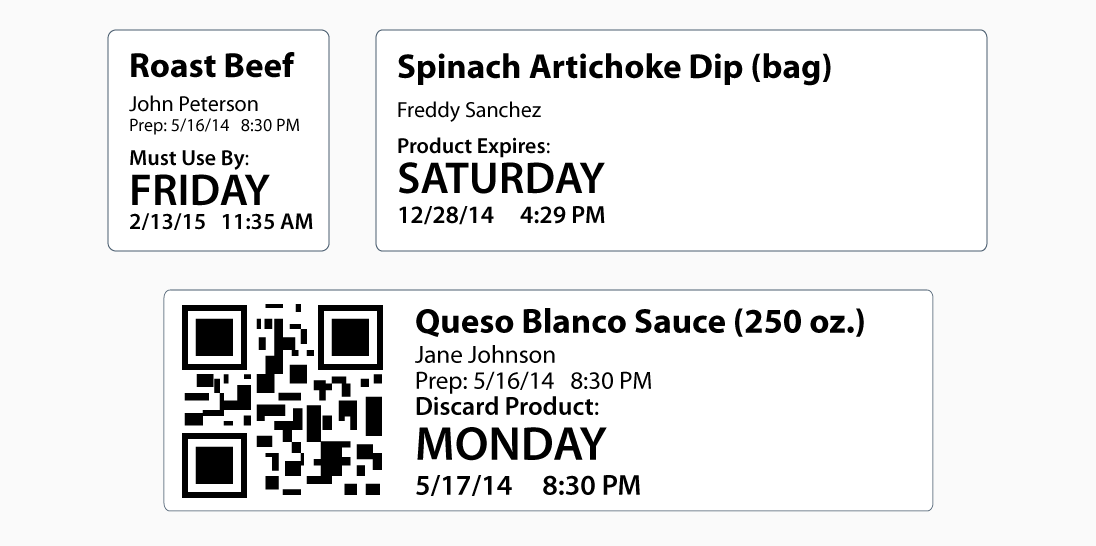Select "Spinach Artichoke Dip (bag)" title
This screenshot has height=546, width=1096.
(614, 68)
